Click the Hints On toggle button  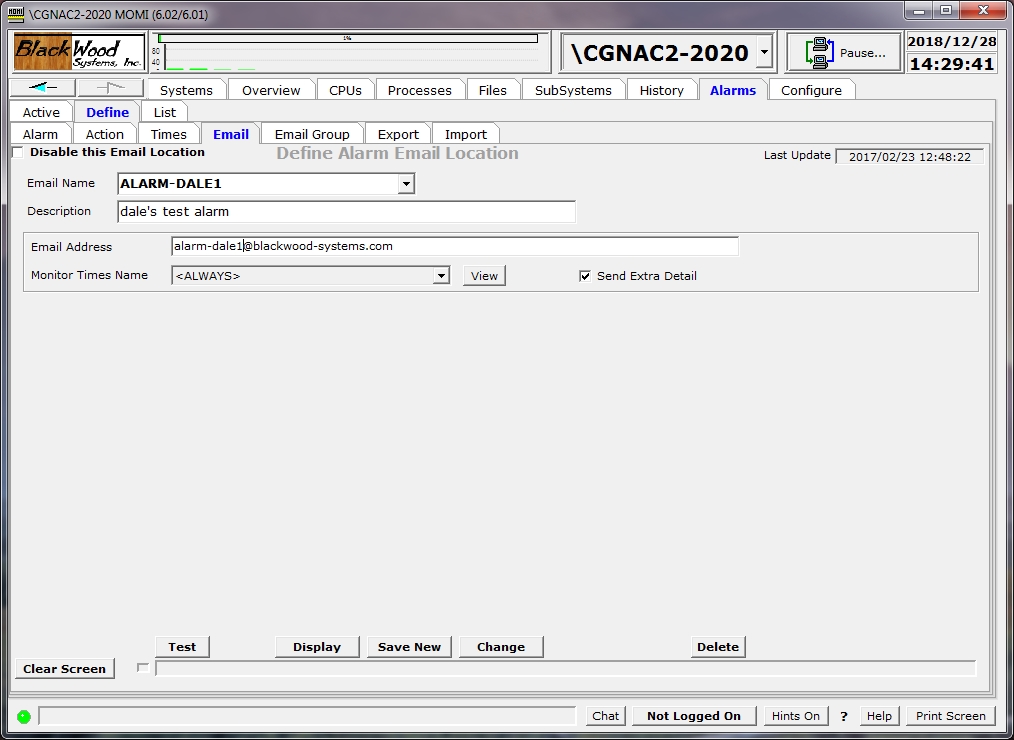[x=796, y=716]
